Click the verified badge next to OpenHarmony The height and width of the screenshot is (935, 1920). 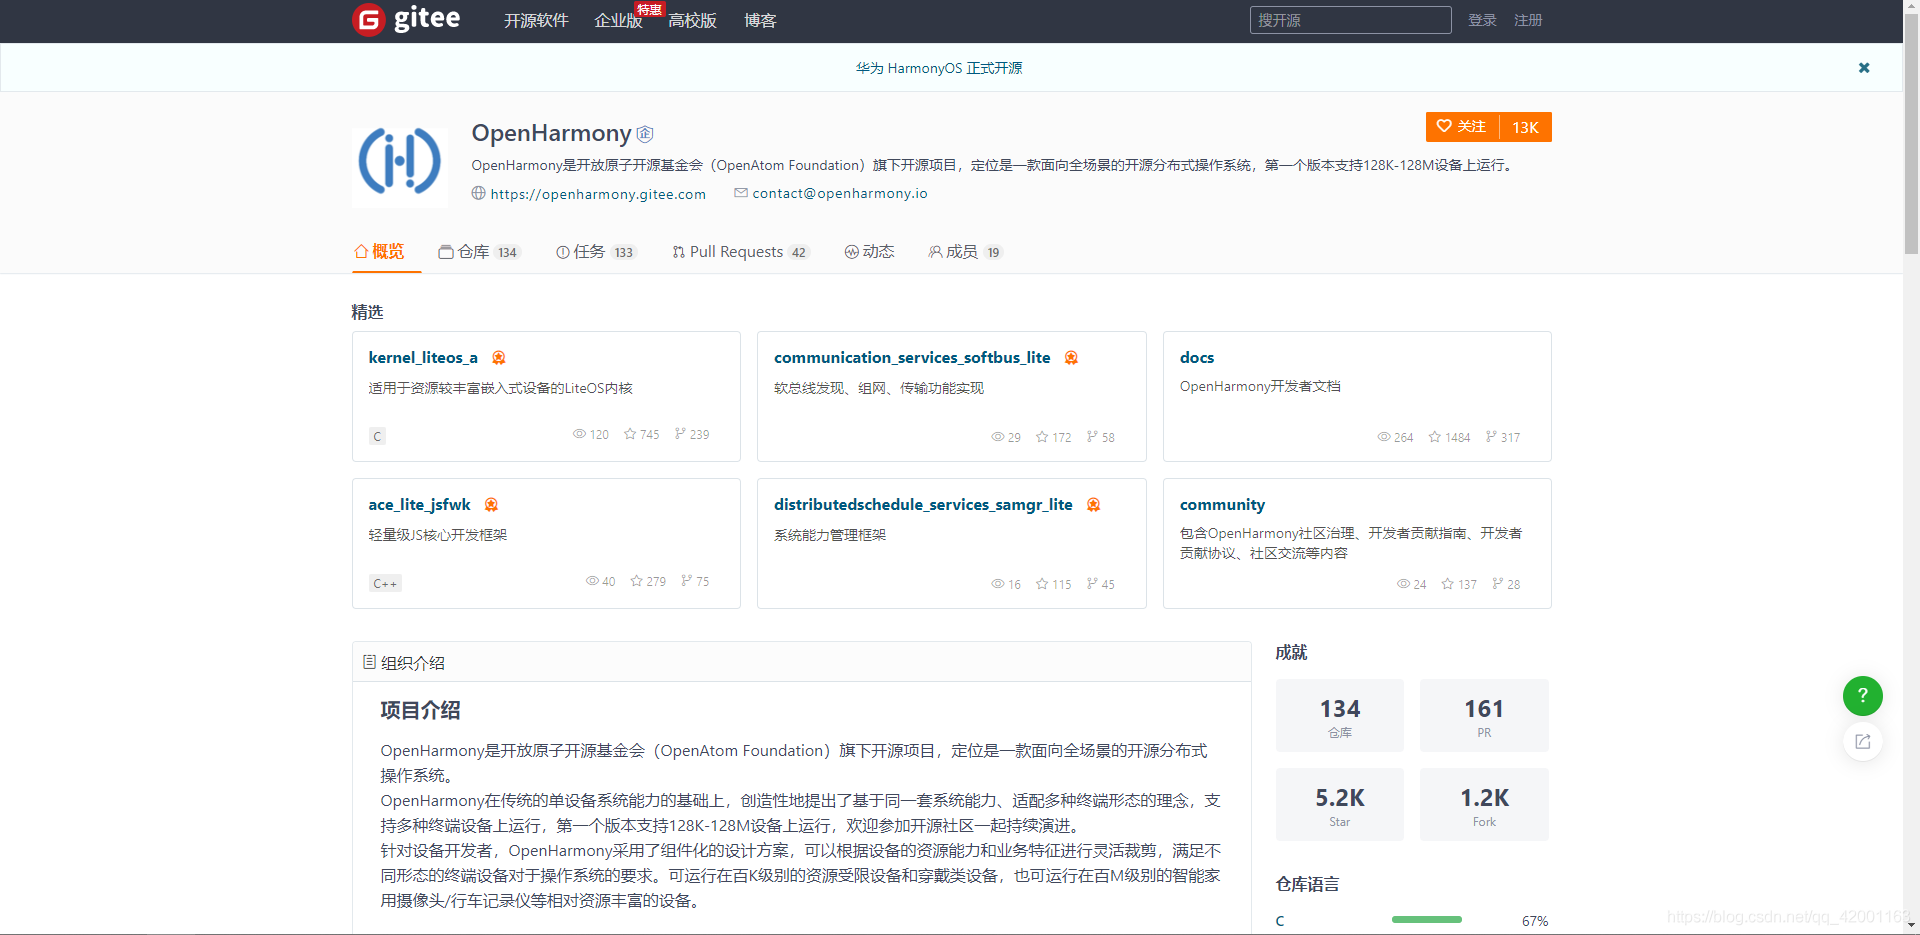[x=645, y=134]
